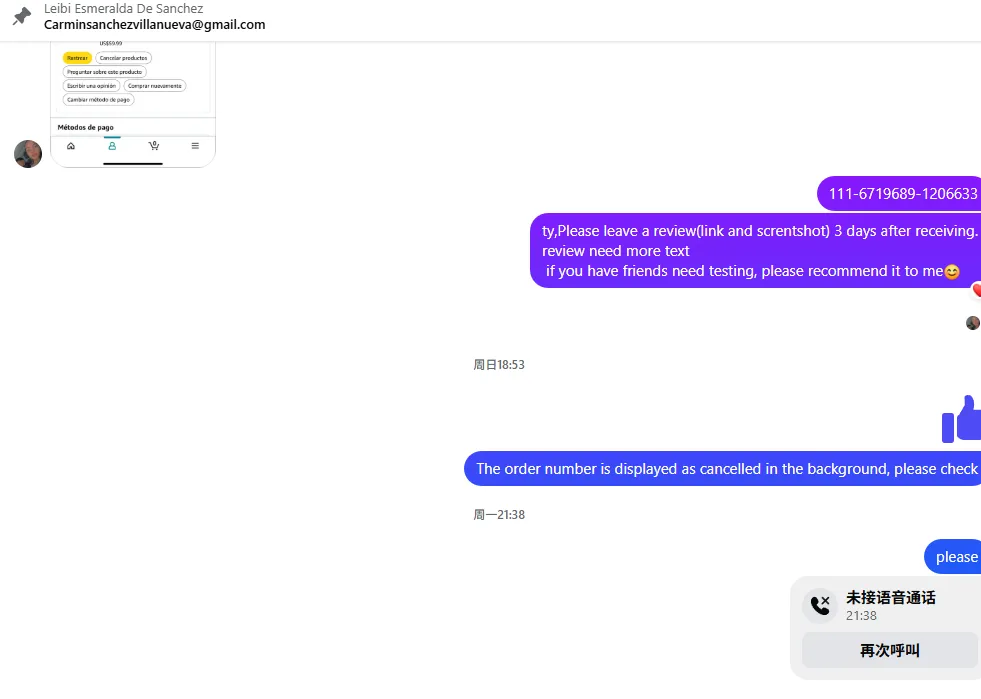Click the 'order number is displayed as cancelled' message
Screen dimensions: 981x699
coord(723,469)
